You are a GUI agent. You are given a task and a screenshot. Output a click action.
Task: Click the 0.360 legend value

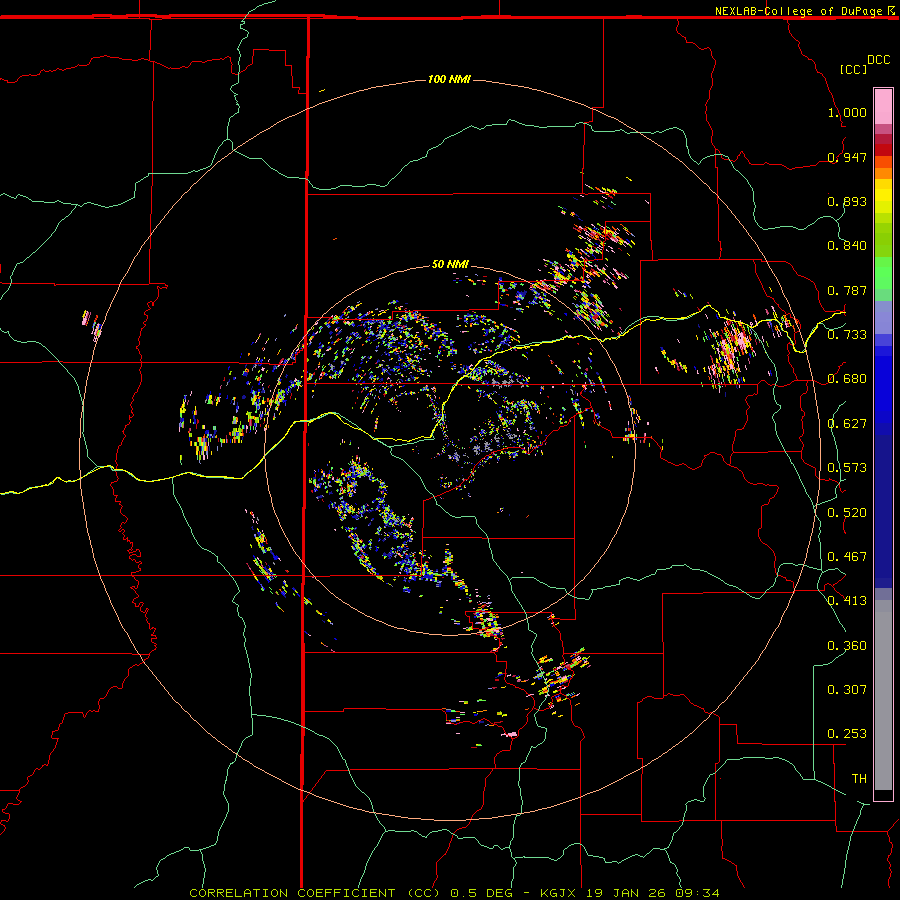(847, 646)
